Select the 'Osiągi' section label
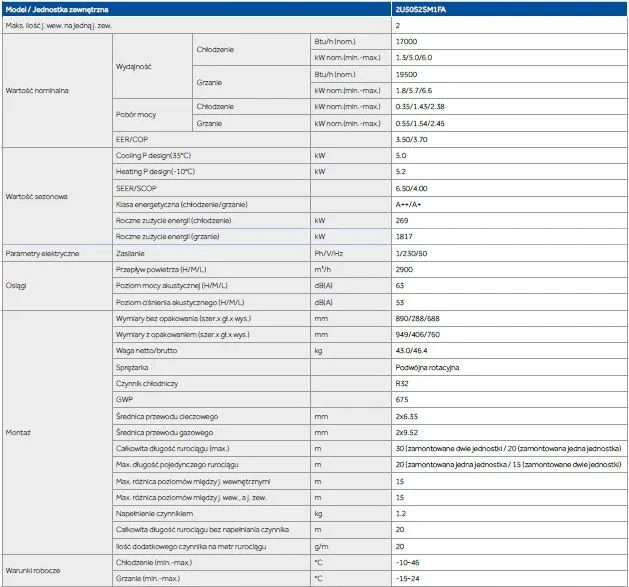Viewport: 629px width, 587px height. [16, 286]
